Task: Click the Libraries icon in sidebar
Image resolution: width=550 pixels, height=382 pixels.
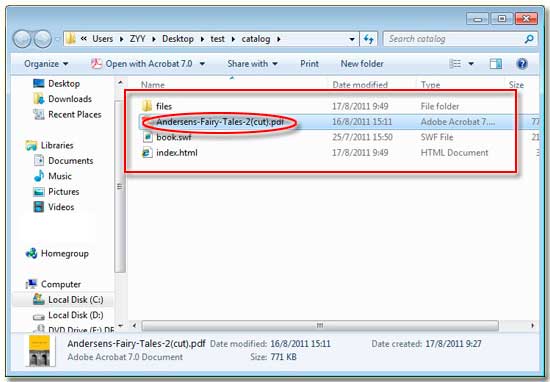Action: [31, 145]
